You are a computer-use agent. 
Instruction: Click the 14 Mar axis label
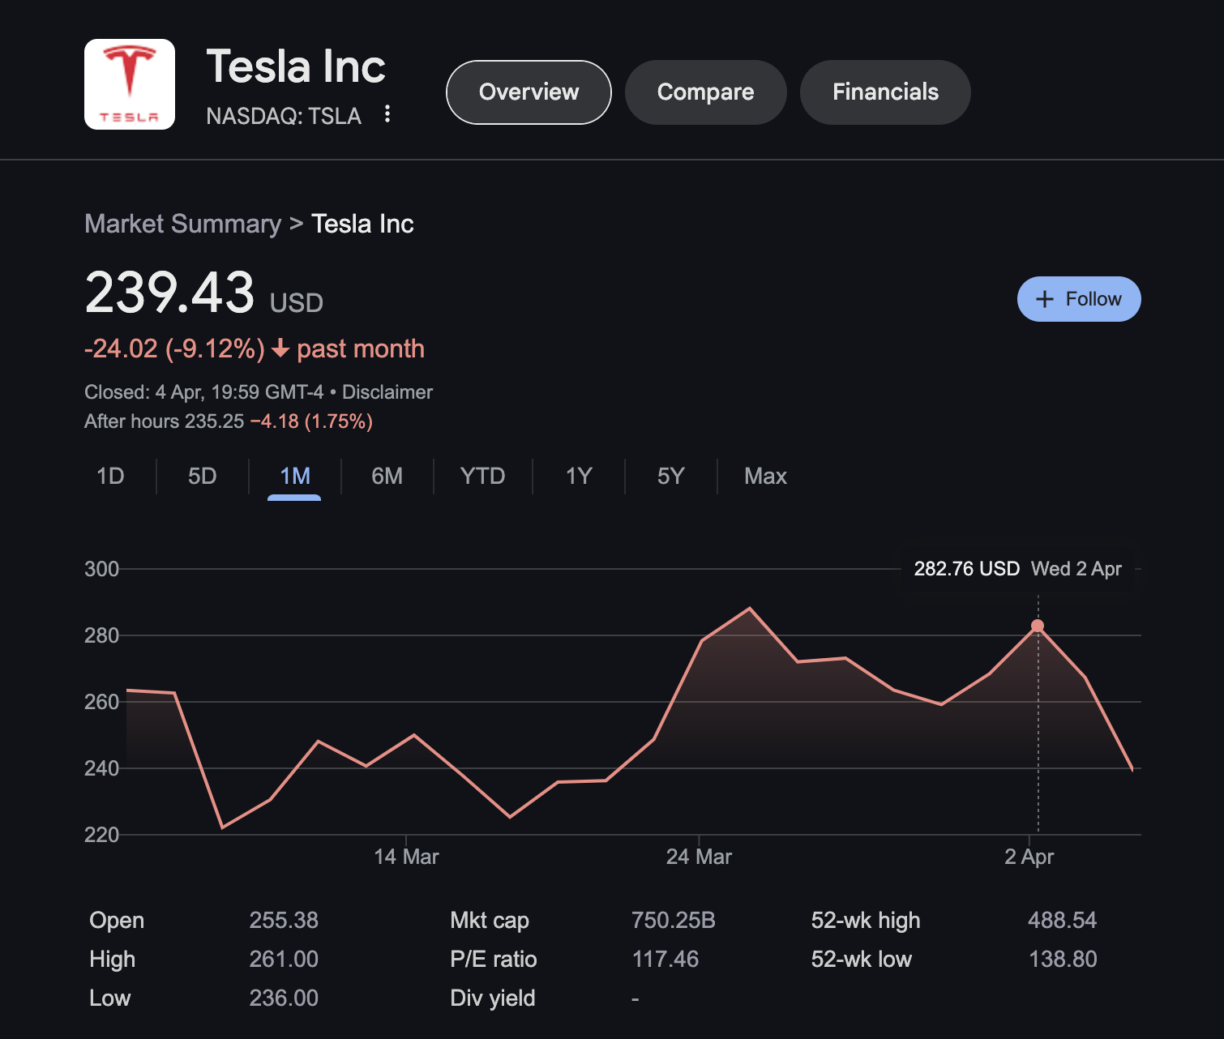click(407, 856)
